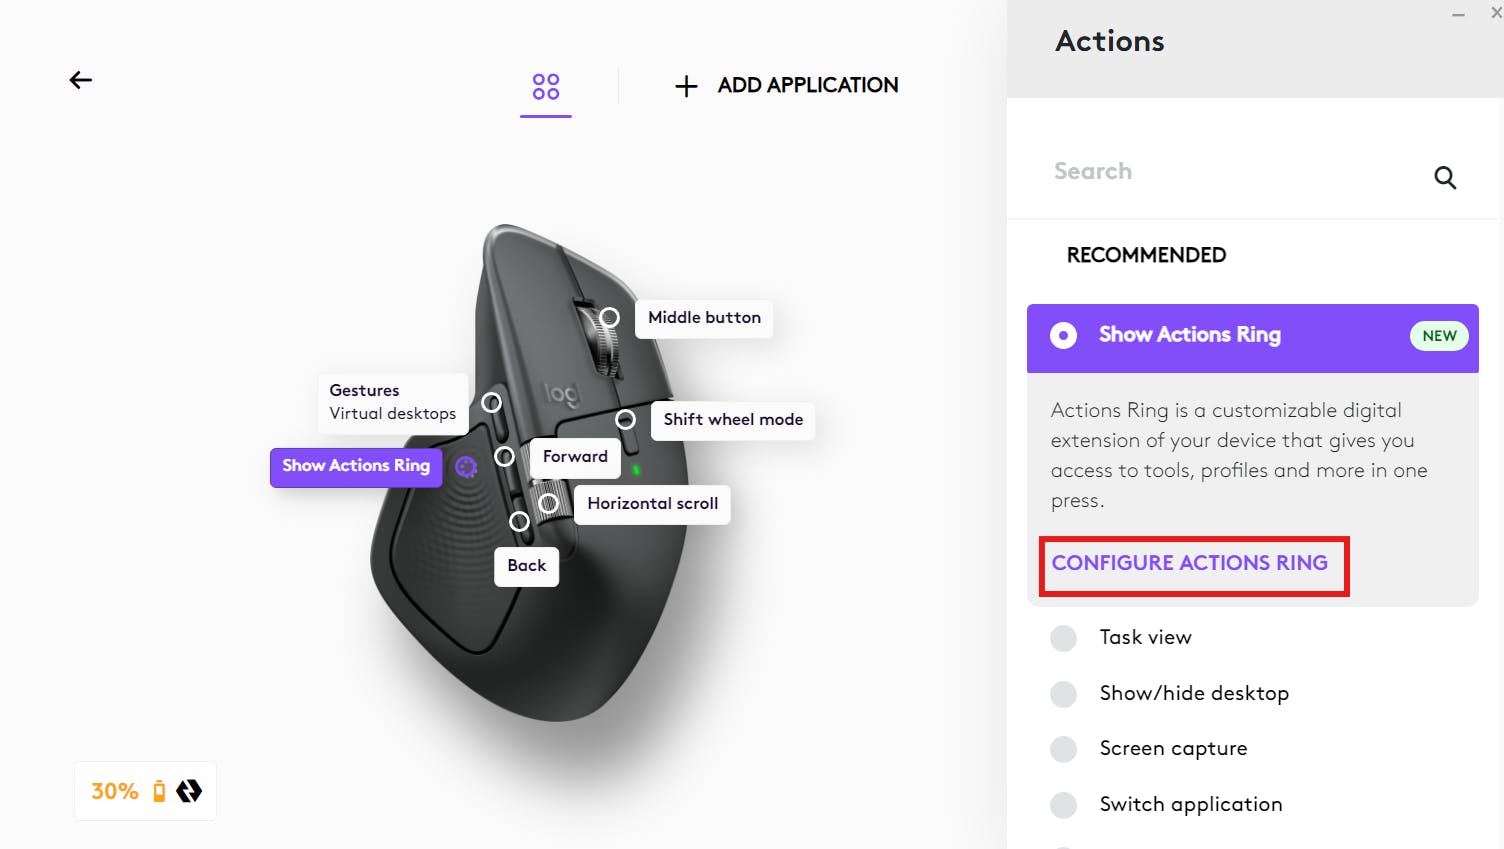Open Configure Actions Ring link
Image resolution: width=1504 pixels, height=849 pixels.
pyautogui.click(x=1189, y=563)
